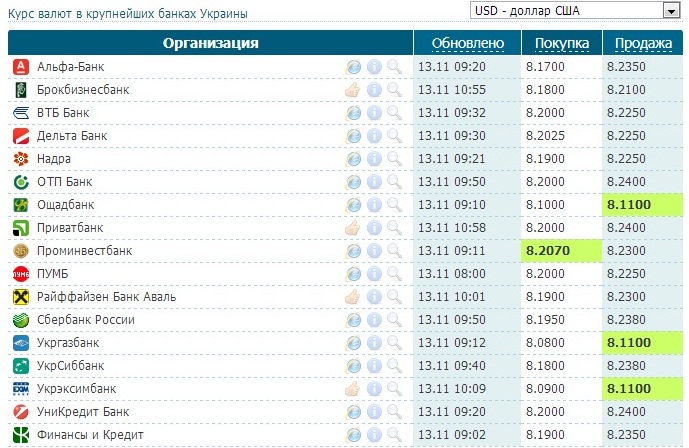Click magnifier icon for УниКредит Банк
Screen dimensions: 689x448
395,412
